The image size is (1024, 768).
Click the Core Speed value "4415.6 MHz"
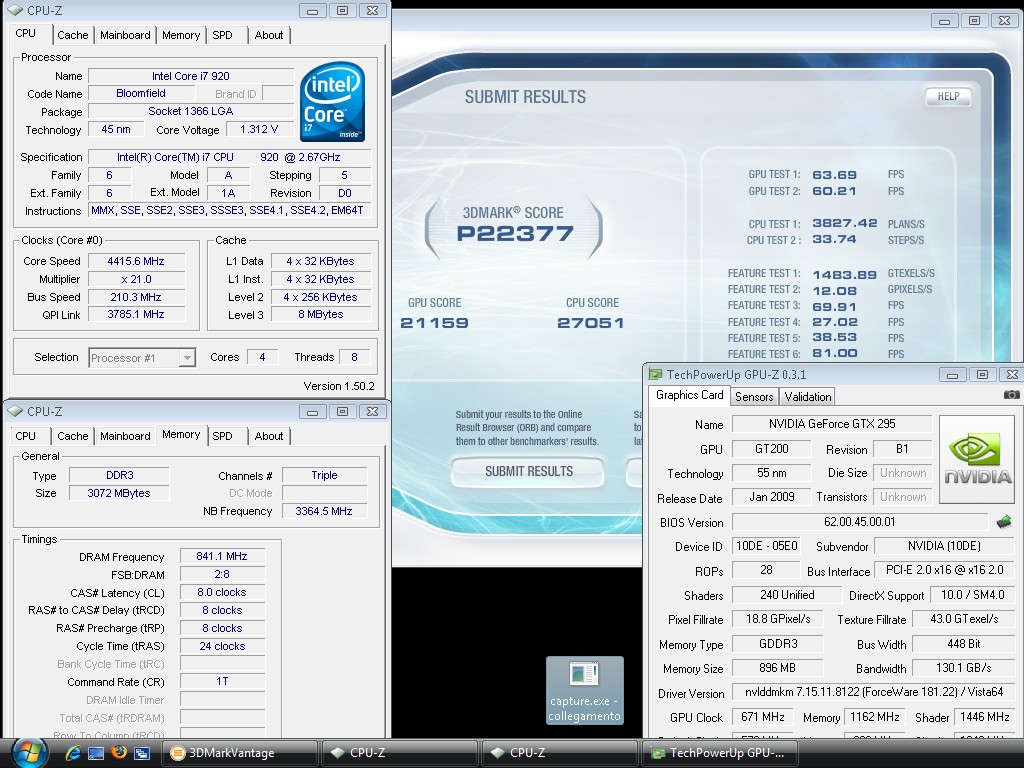[x=136, y=261]
